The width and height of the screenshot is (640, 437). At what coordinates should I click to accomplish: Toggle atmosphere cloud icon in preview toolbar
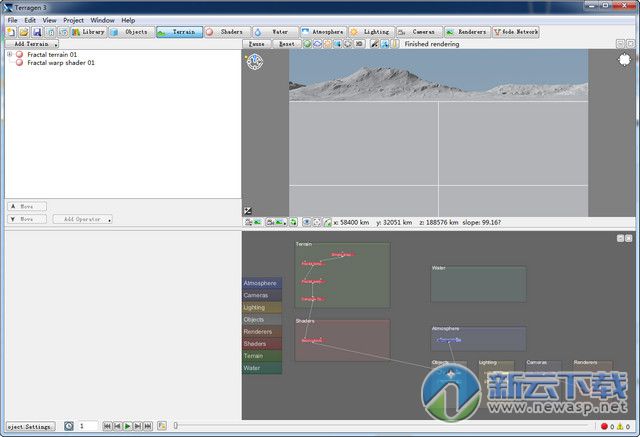[x=317, y=44]
